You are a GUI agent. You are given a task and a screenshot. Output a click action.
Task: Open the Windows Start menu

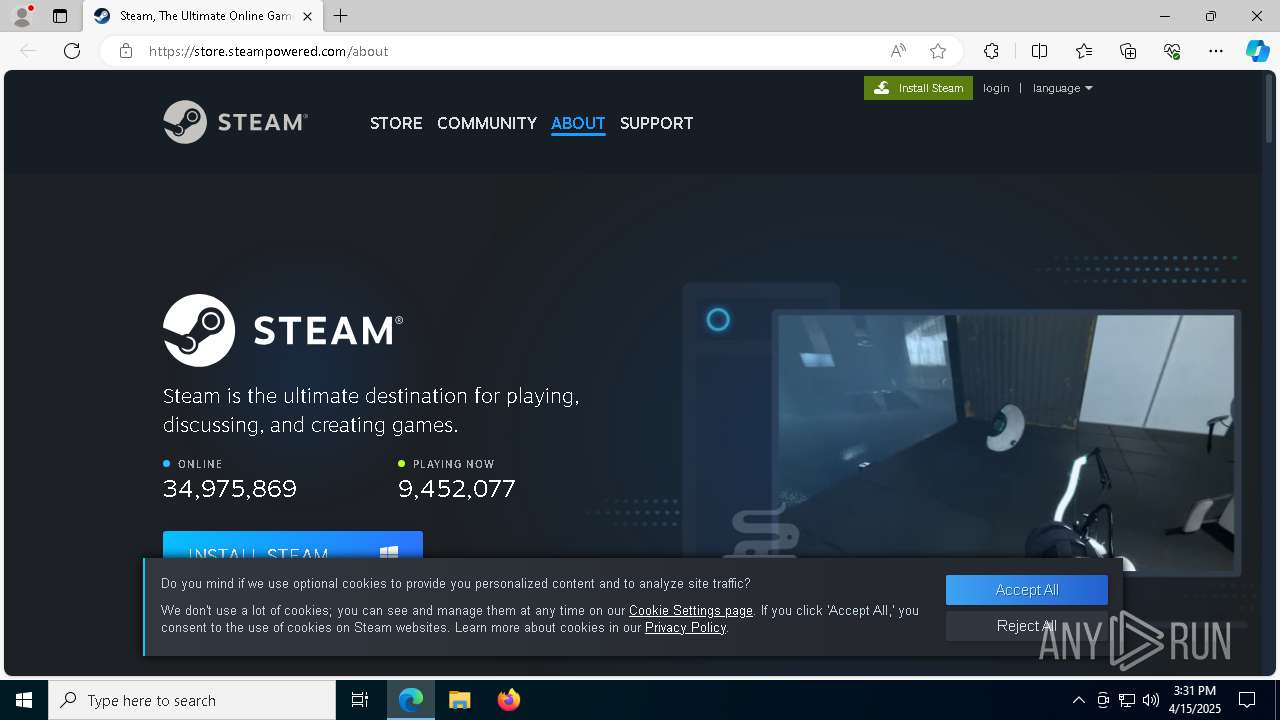(x=24, y=700)
